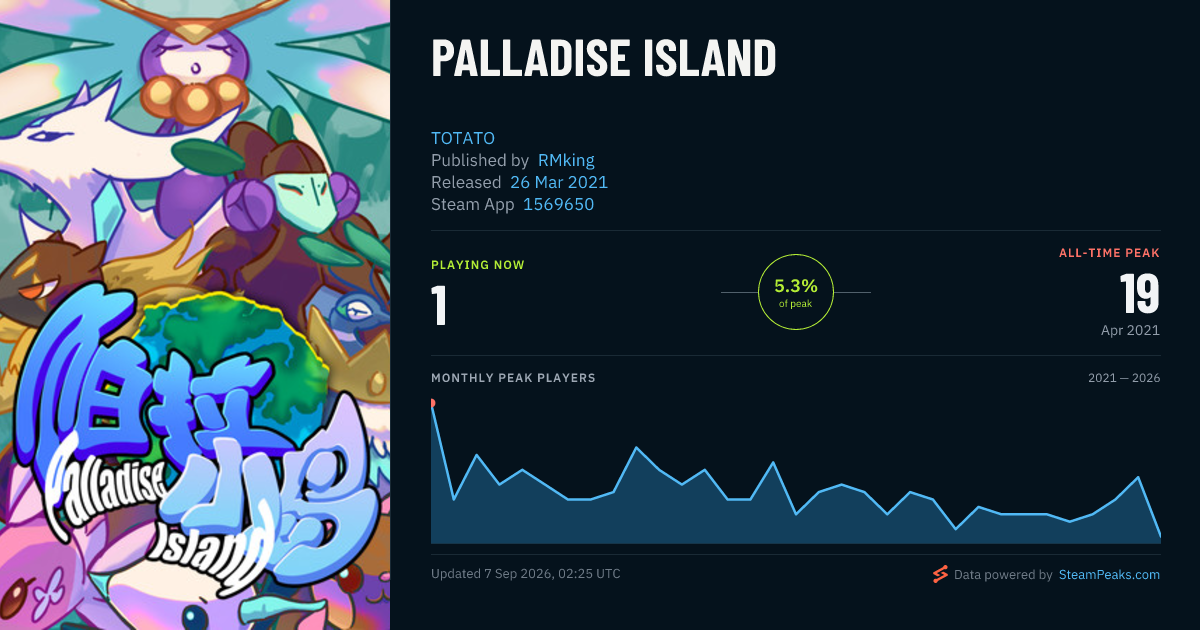Click the Palladise Island title heading
The width and height of the screenshot is (1200, 630).
603,60
